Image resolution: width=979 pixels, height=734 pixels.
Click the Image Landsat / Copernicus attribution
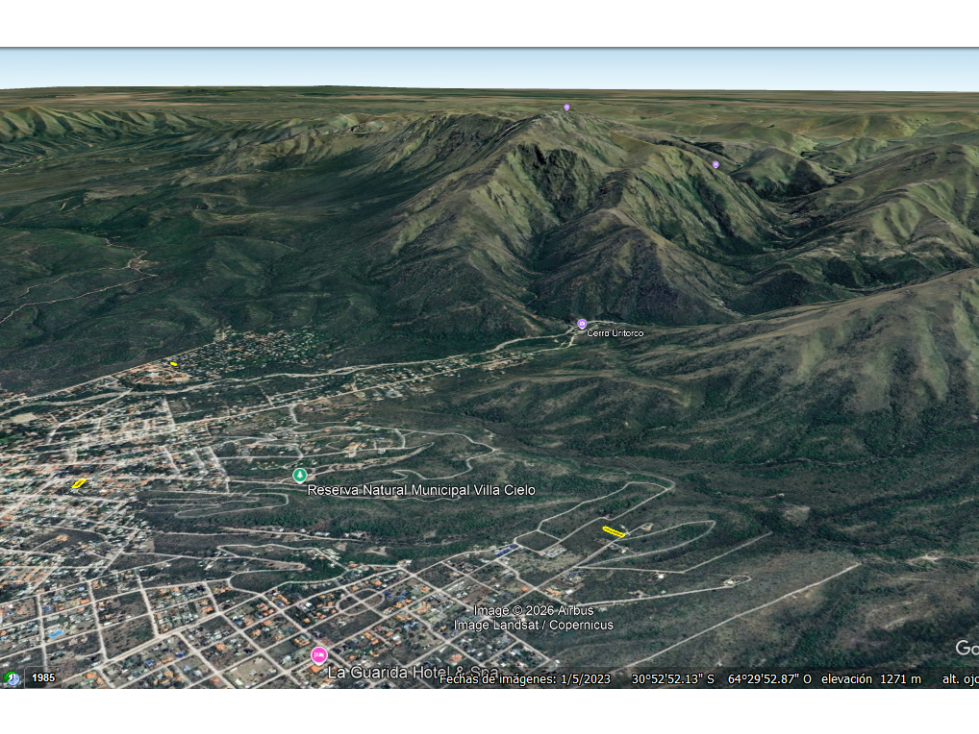[534, 625]
